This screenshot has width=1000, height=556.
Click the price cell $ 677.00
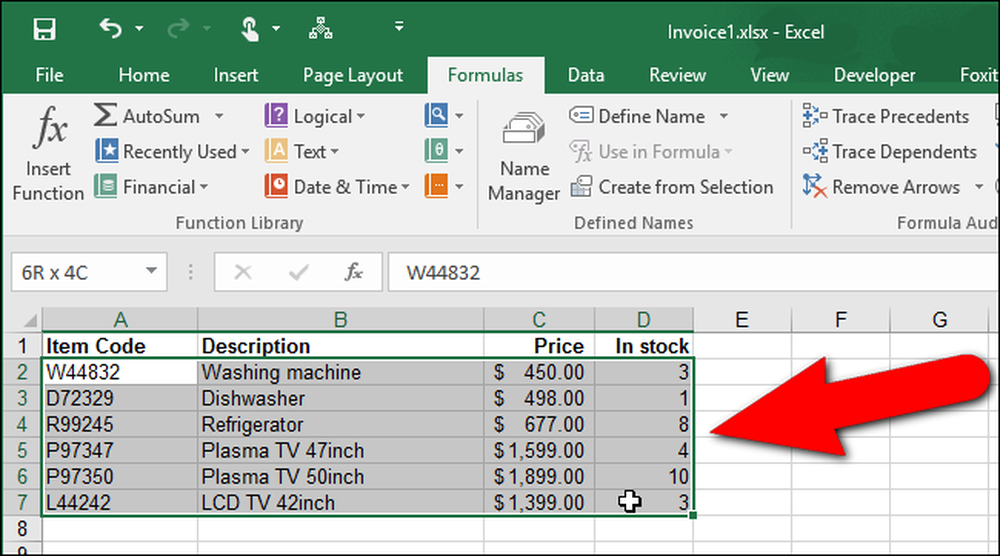[x=539, y=424]
